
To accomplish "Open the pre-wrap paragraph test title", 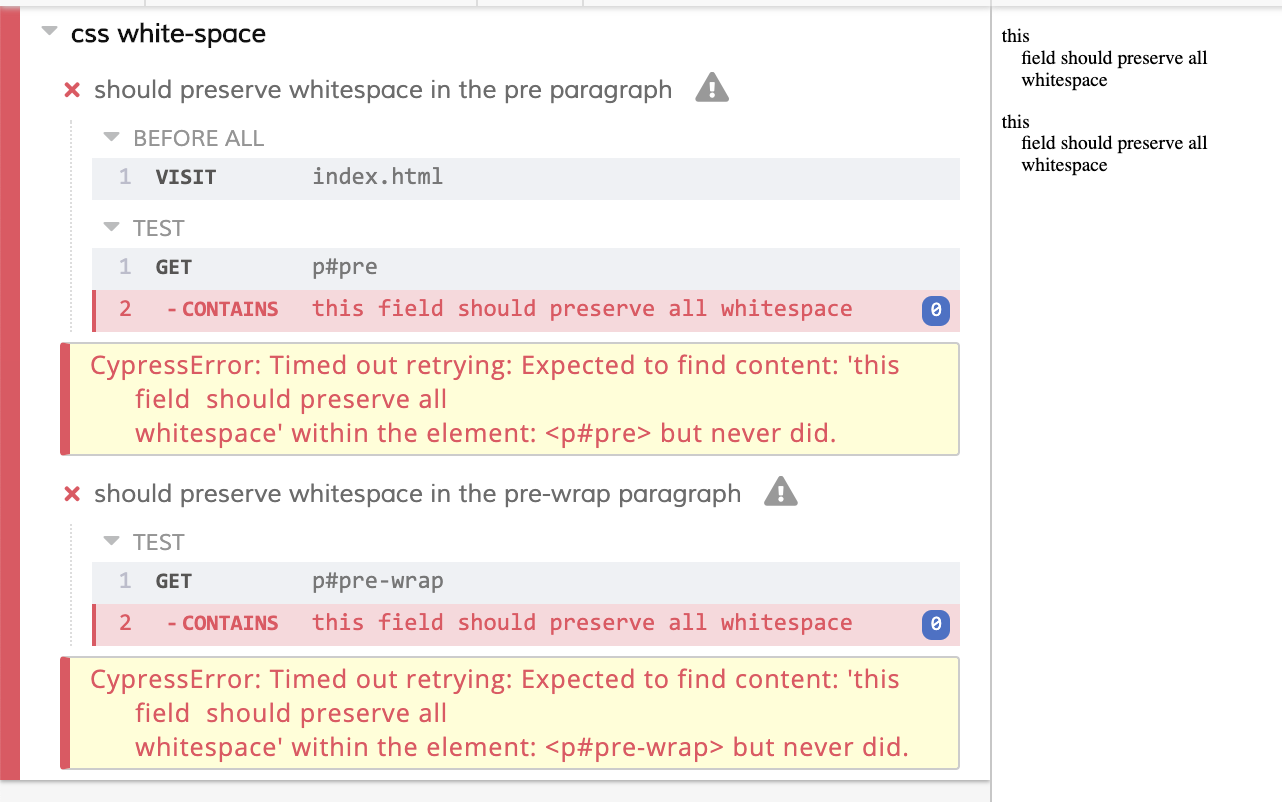I will 418,494.
